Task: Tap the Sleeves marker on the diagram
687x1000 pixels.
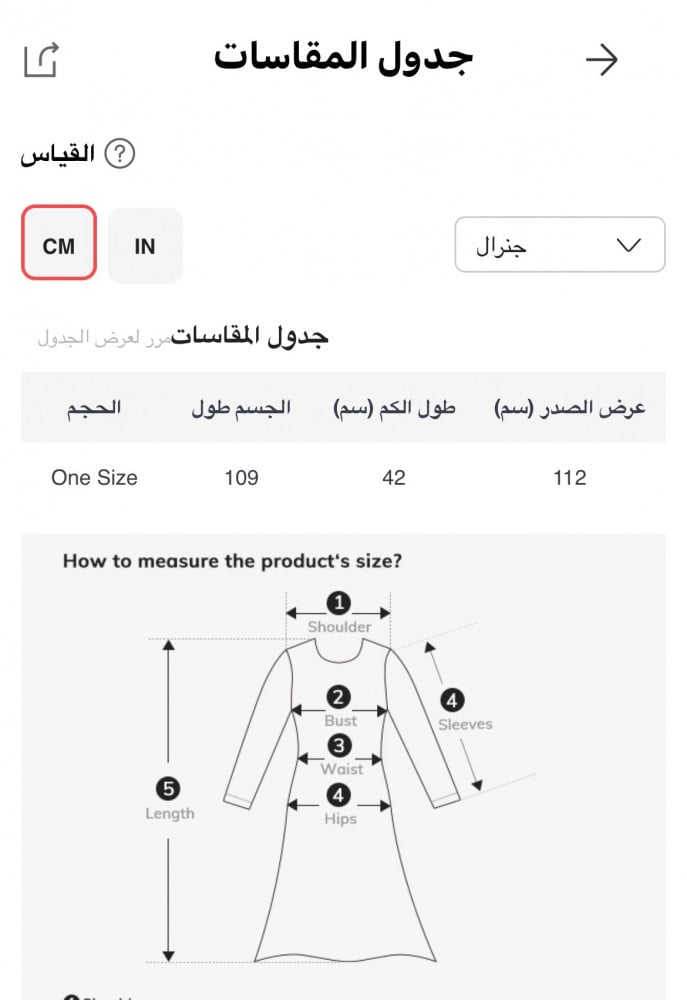Action: click(x=452, y=701)
